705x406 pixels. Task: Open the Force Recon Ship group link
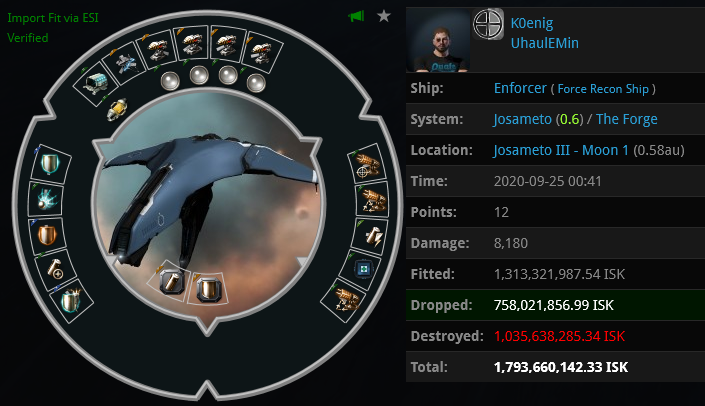pos(603,89)
